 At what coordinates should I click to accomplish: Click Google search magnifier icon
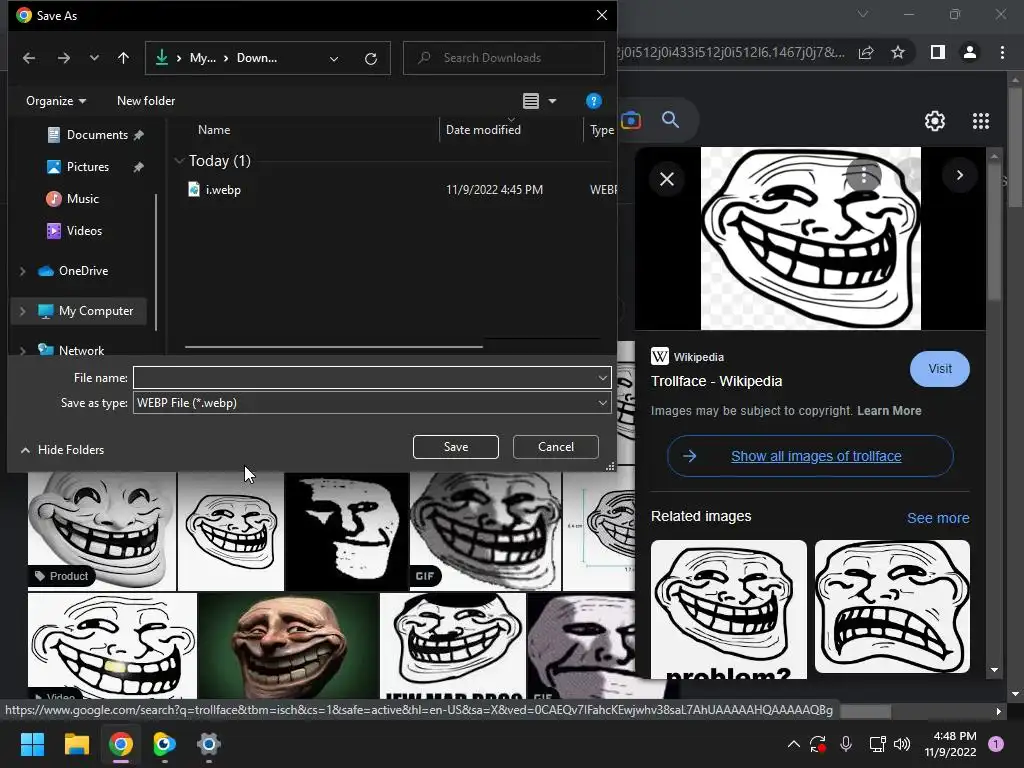[x=671, y=120]
